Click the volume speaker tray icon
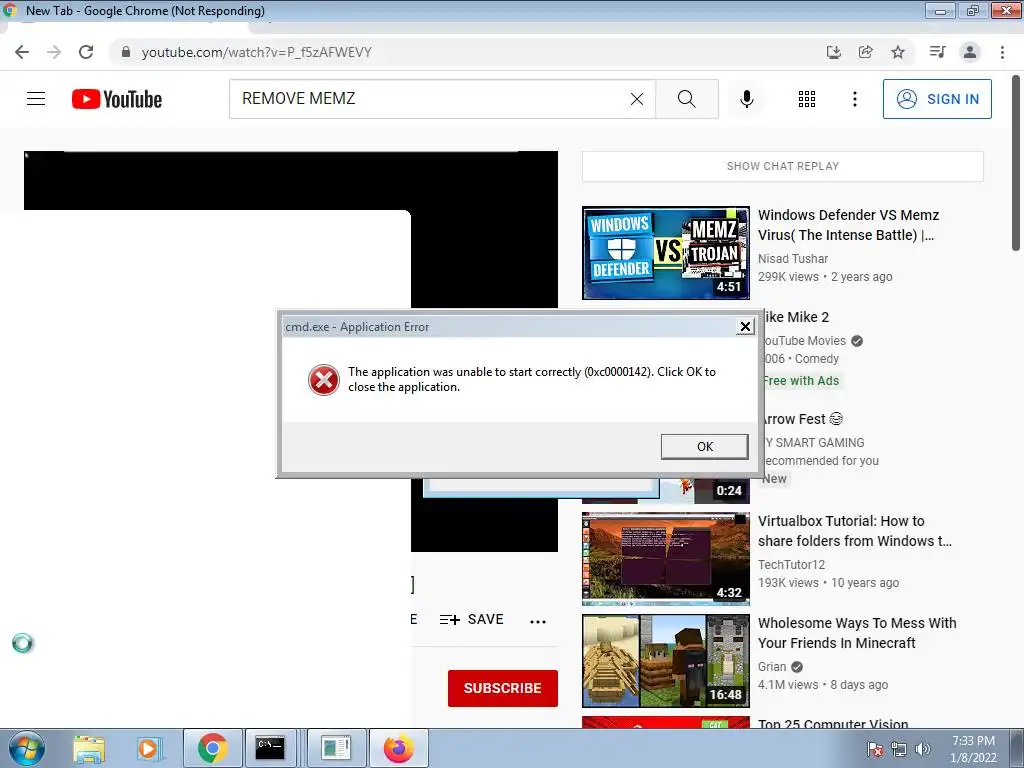 923,749
